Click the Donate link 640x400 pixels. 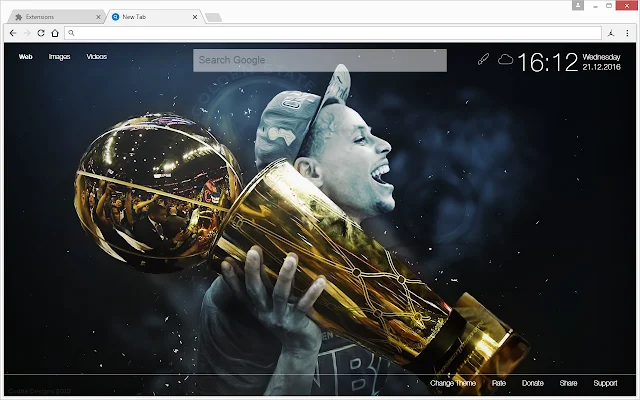(x=533, y=383)
